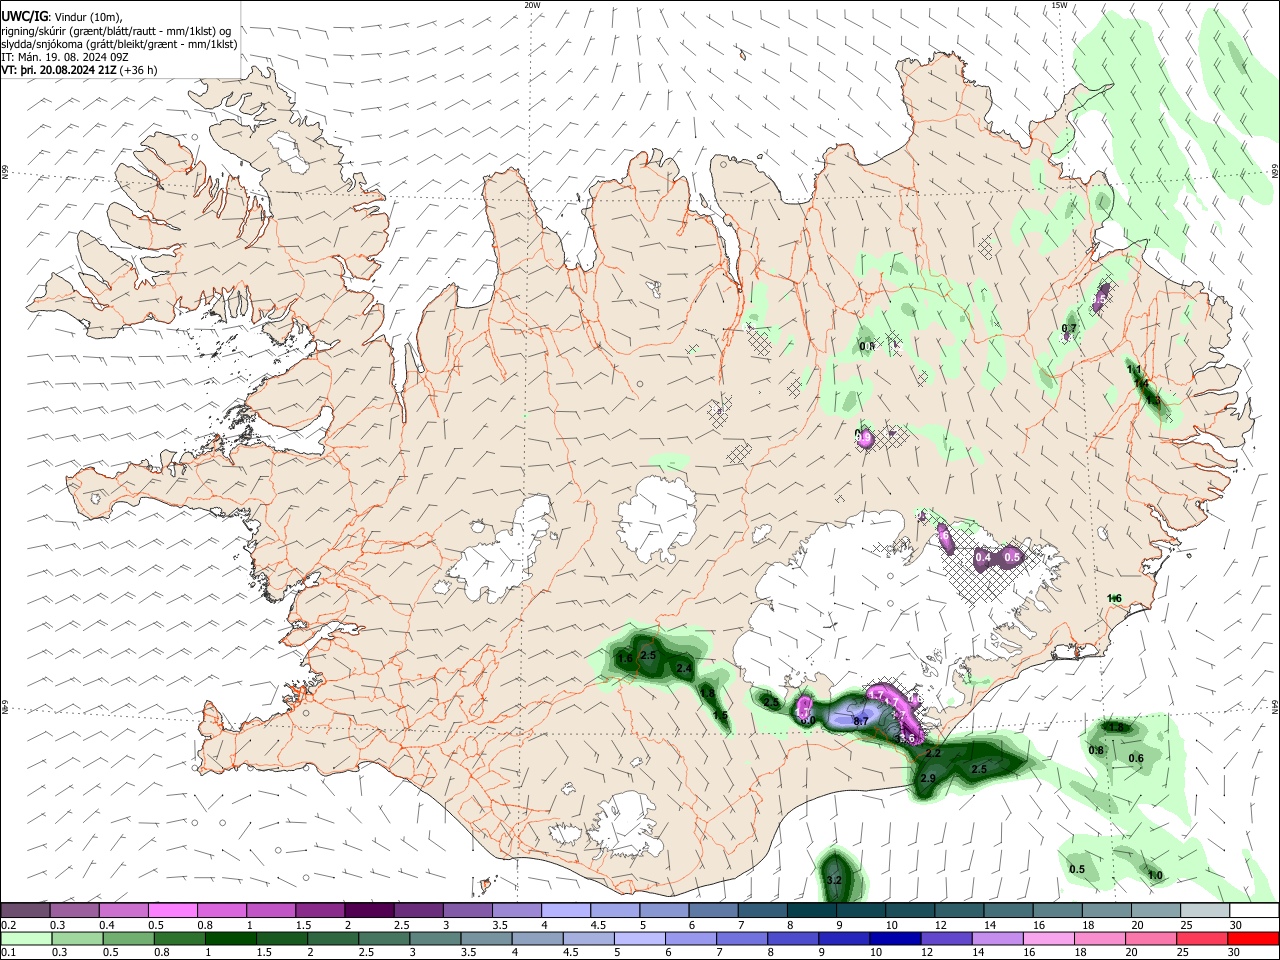Pick the bright red legend swatch labeled 30
Image resolution: width=1280 pixels, height=960 pixels.
1255,939
